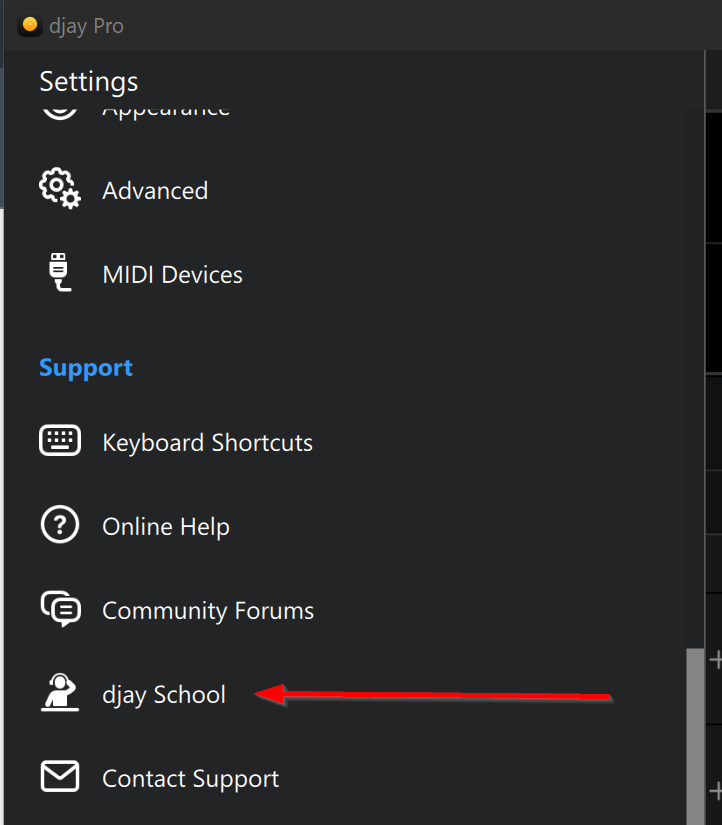This screenshot has height=825, width=722.
Task: Choose Contact Support text entry
Action: coord(190,779)
